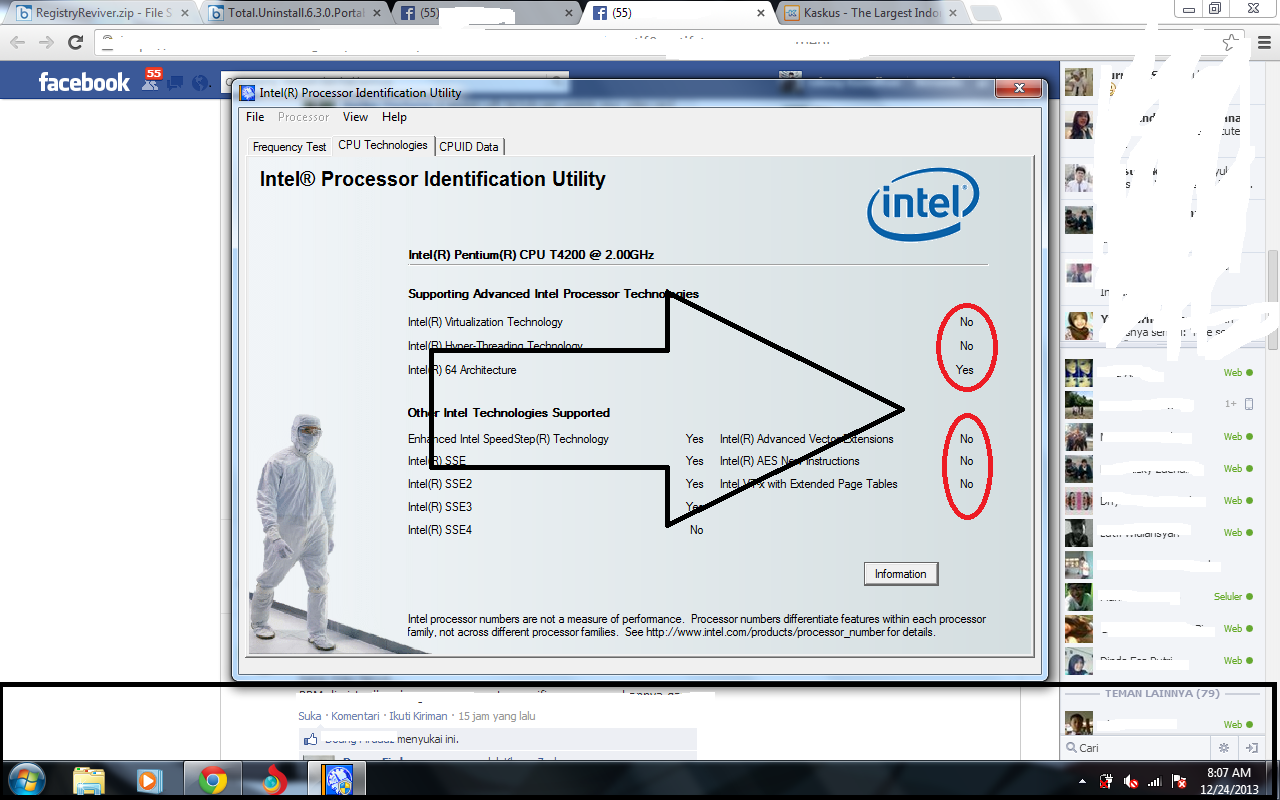This screenshot has width=1280, height=800.
Task: Open Action Center flag icon
Action: tap(1179, 781)
